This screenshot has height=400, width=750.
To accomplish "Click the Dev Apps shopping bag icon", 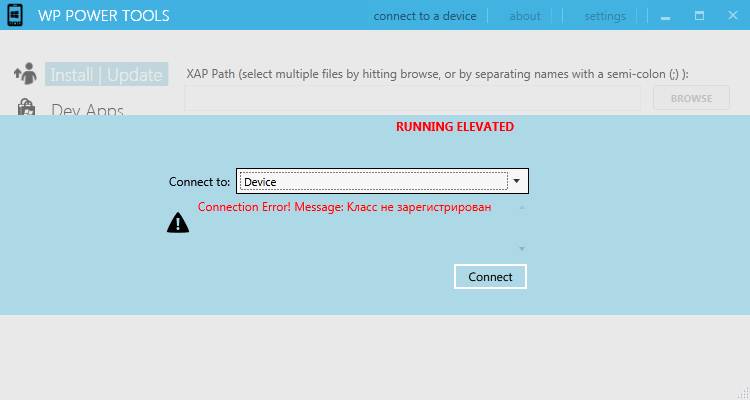I will click(26, 107).
